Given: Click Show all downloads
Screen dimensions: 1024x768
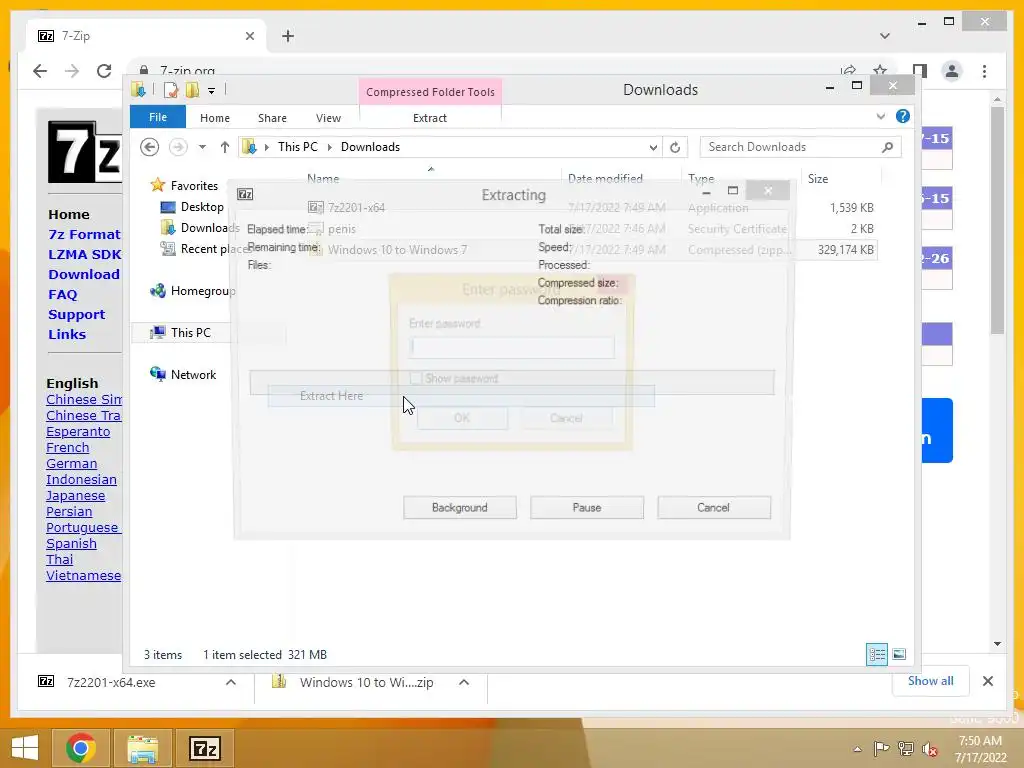Looking at the screenshot, I should [x=931, y=681].
